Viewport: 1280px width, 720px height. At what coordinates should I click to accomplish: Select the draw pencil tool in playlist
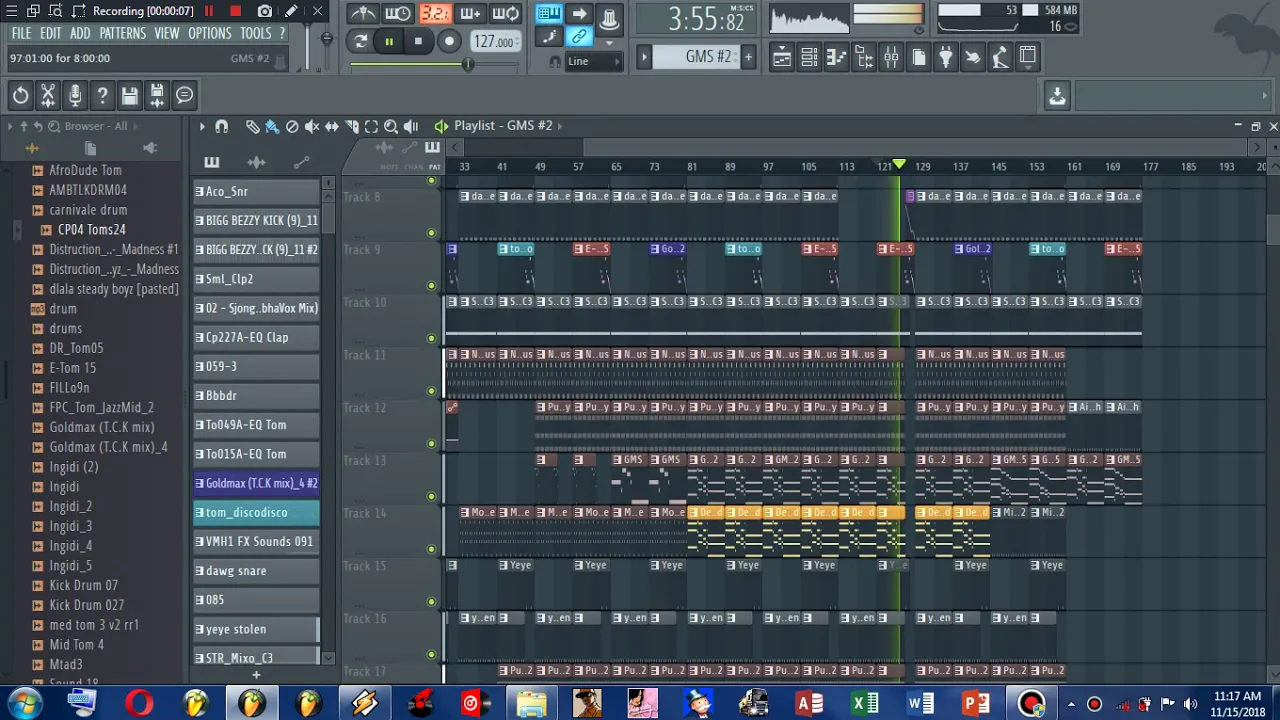pyautogui.click(x=253, y=126)
